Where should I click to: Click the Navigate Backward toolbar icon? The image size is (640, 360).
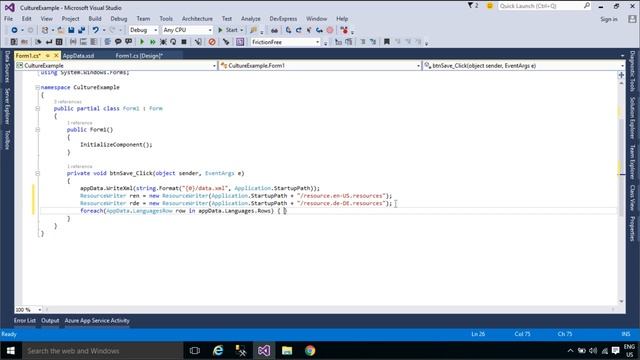pos(14,30)
